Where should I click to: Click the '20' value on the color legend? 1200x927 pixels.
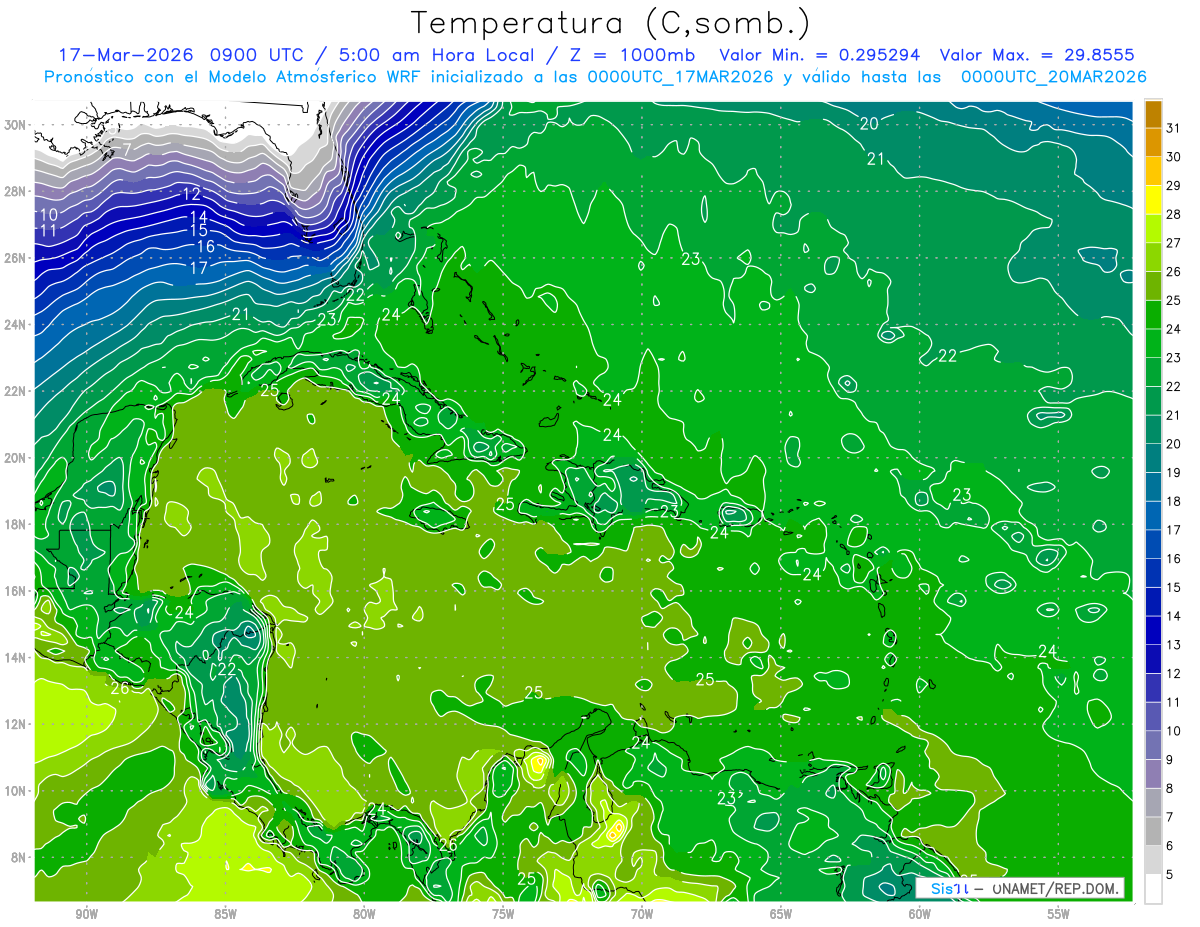point(1174,444)
